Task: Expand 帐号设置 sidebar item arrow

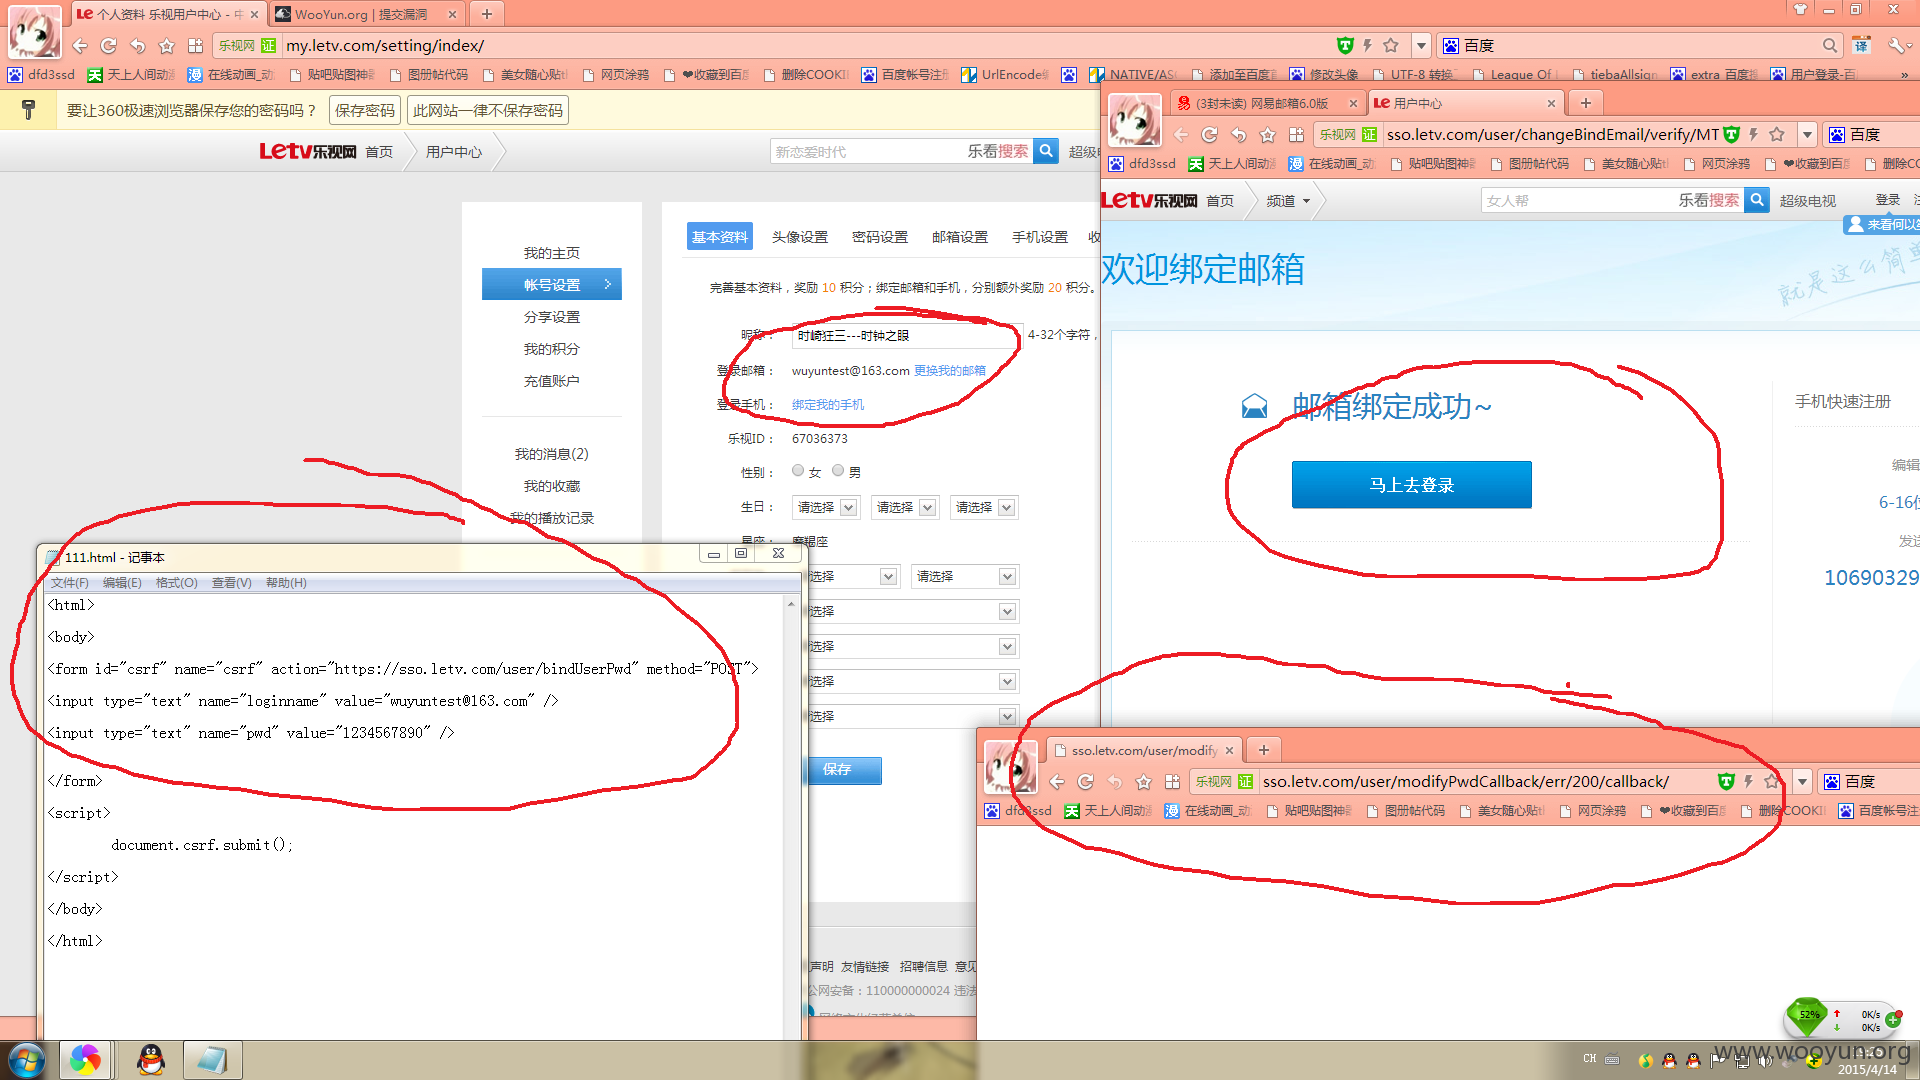Action: (x=607, y=284)
